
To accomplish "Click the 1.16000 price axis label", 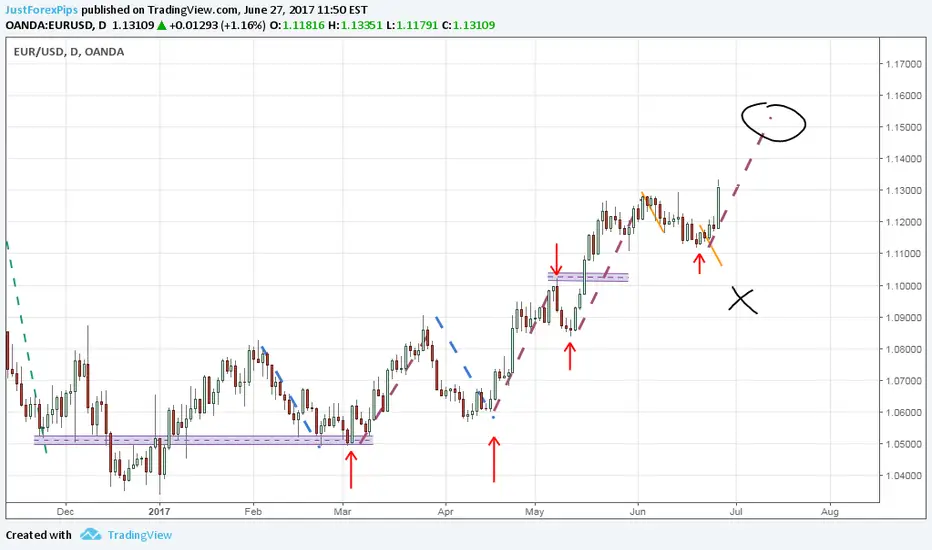I will click(x=903, y=95).
